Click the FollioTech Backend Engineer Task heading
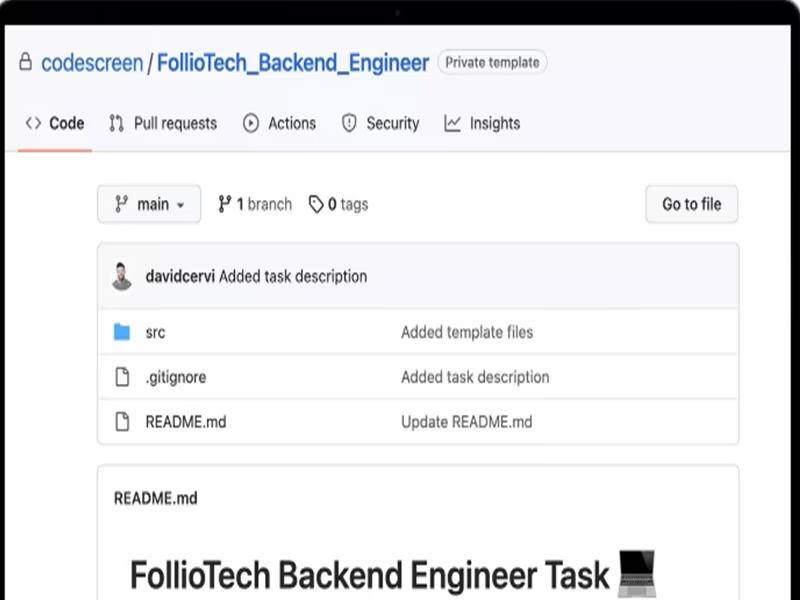 pyautogui.click(x=370, y=575)
